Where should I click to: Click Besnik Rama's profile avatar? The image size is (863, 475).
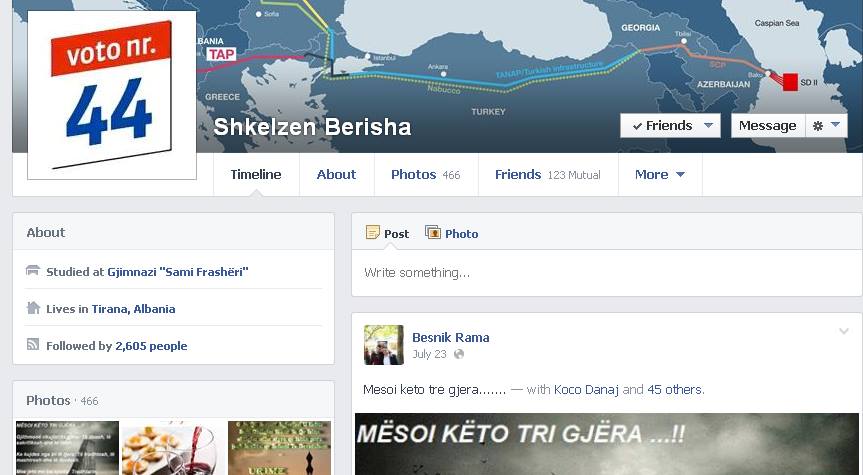tap(383, 345)
